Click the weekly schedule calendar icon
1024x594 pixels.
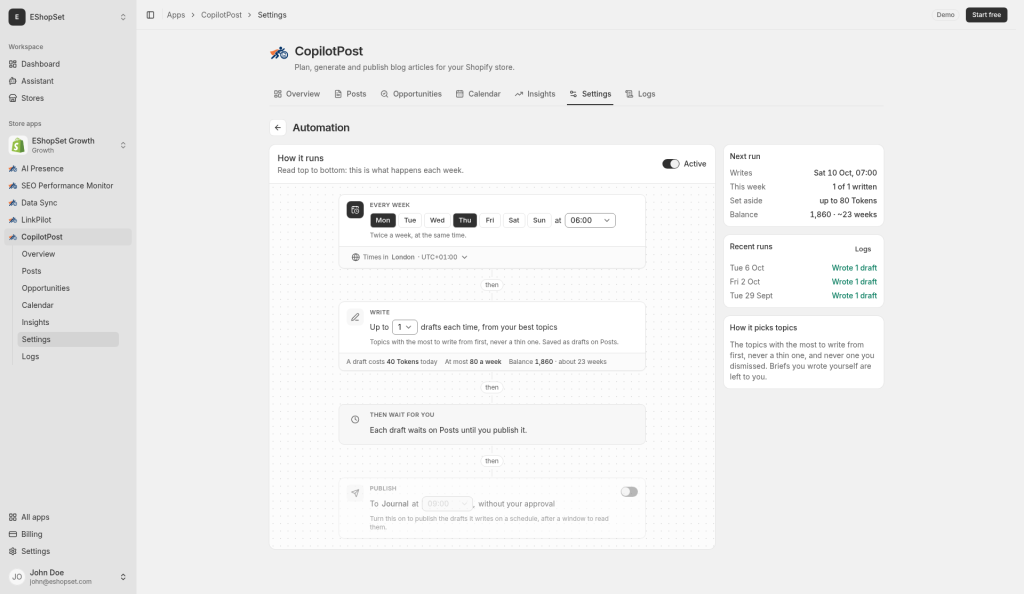tap(355, 210)
